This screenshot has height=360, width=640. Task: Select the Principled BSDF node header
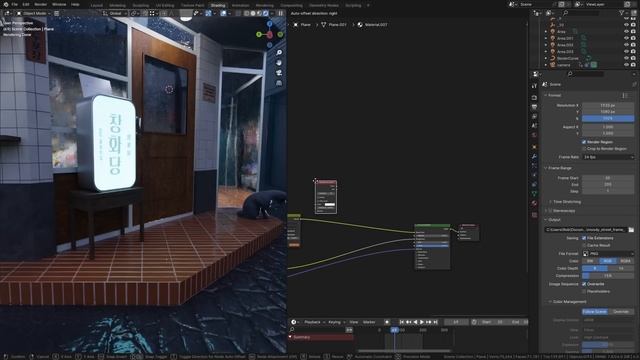click(x=432, y=225)
